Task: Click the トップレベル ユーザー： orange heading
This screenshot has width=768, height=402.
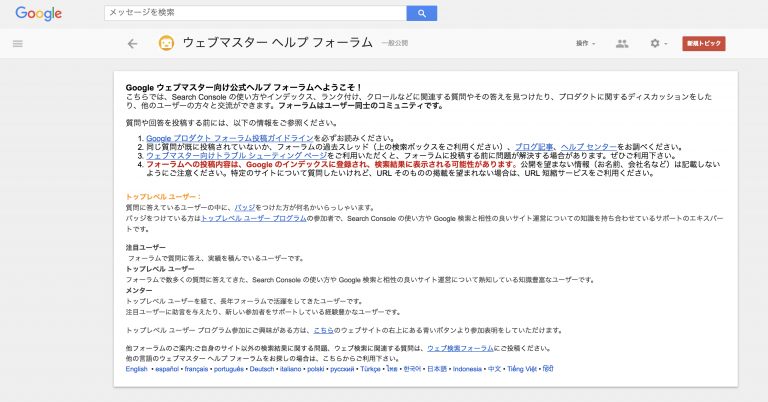Action: tap(164, 197)
